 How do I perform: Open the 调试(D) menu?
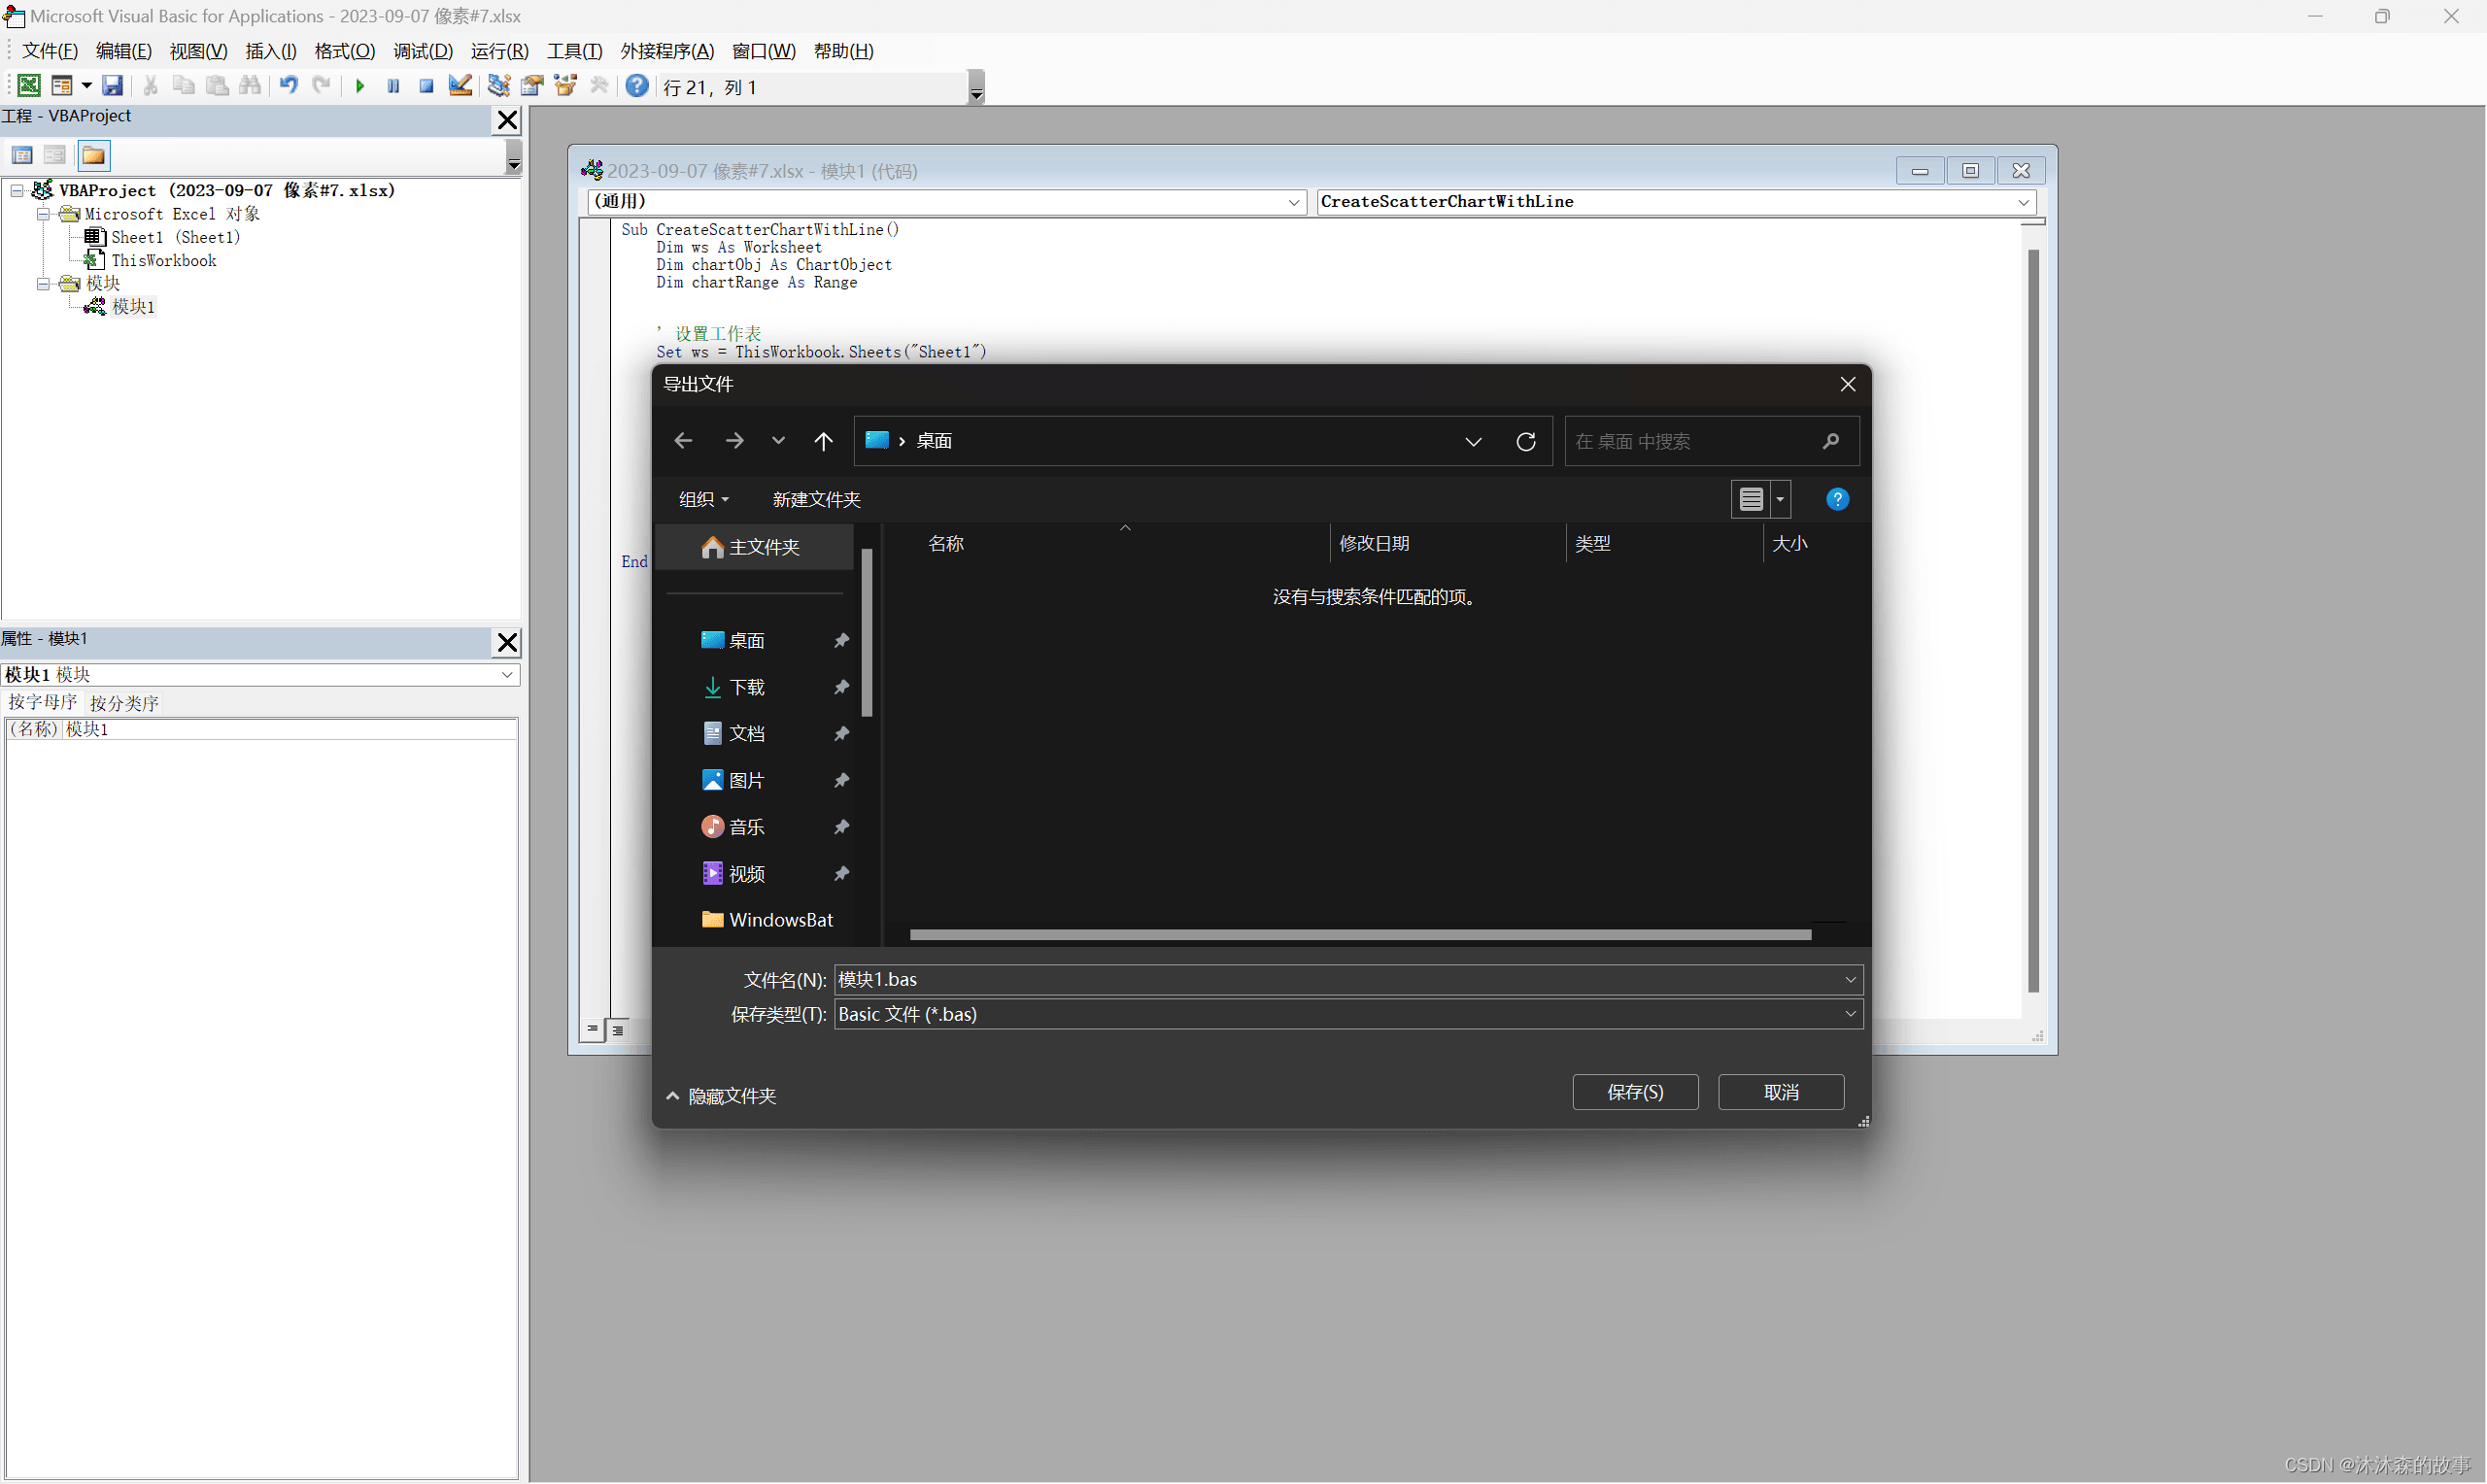423,51
